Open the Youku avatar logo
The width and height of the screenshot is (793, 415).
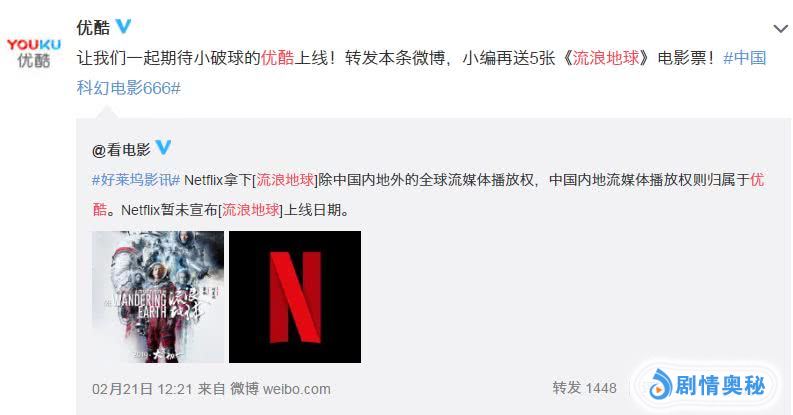click(33, 53)
